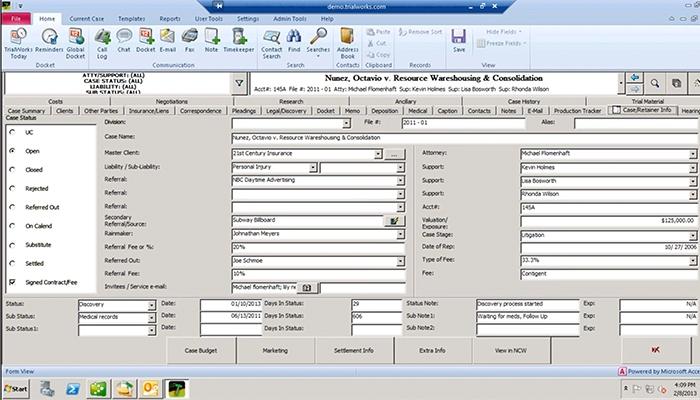Open the Reports ribbon tab
Image resolution: width=700 pixels, height=400 pixels.
[170, 19]
